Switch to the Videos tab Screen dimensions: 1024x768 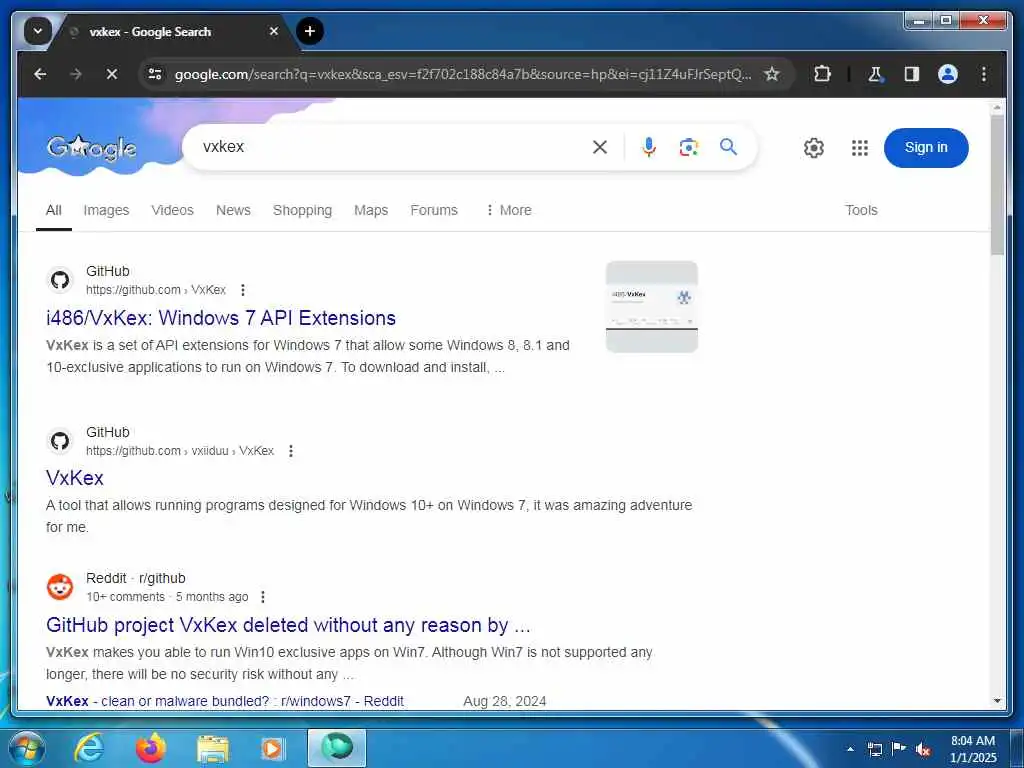(x=172, y=210)
